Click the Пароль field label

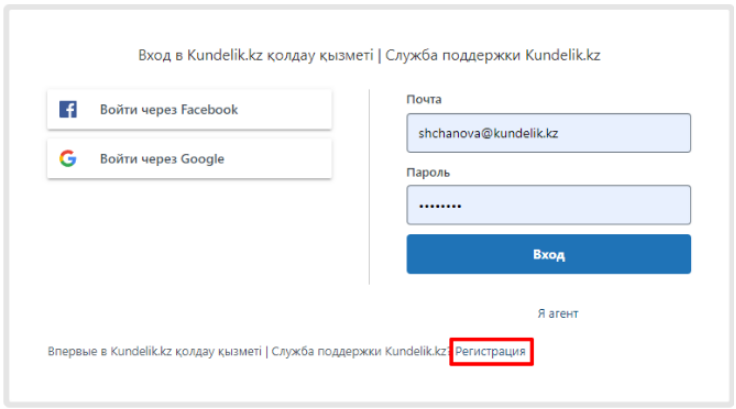tap(429, 172)
